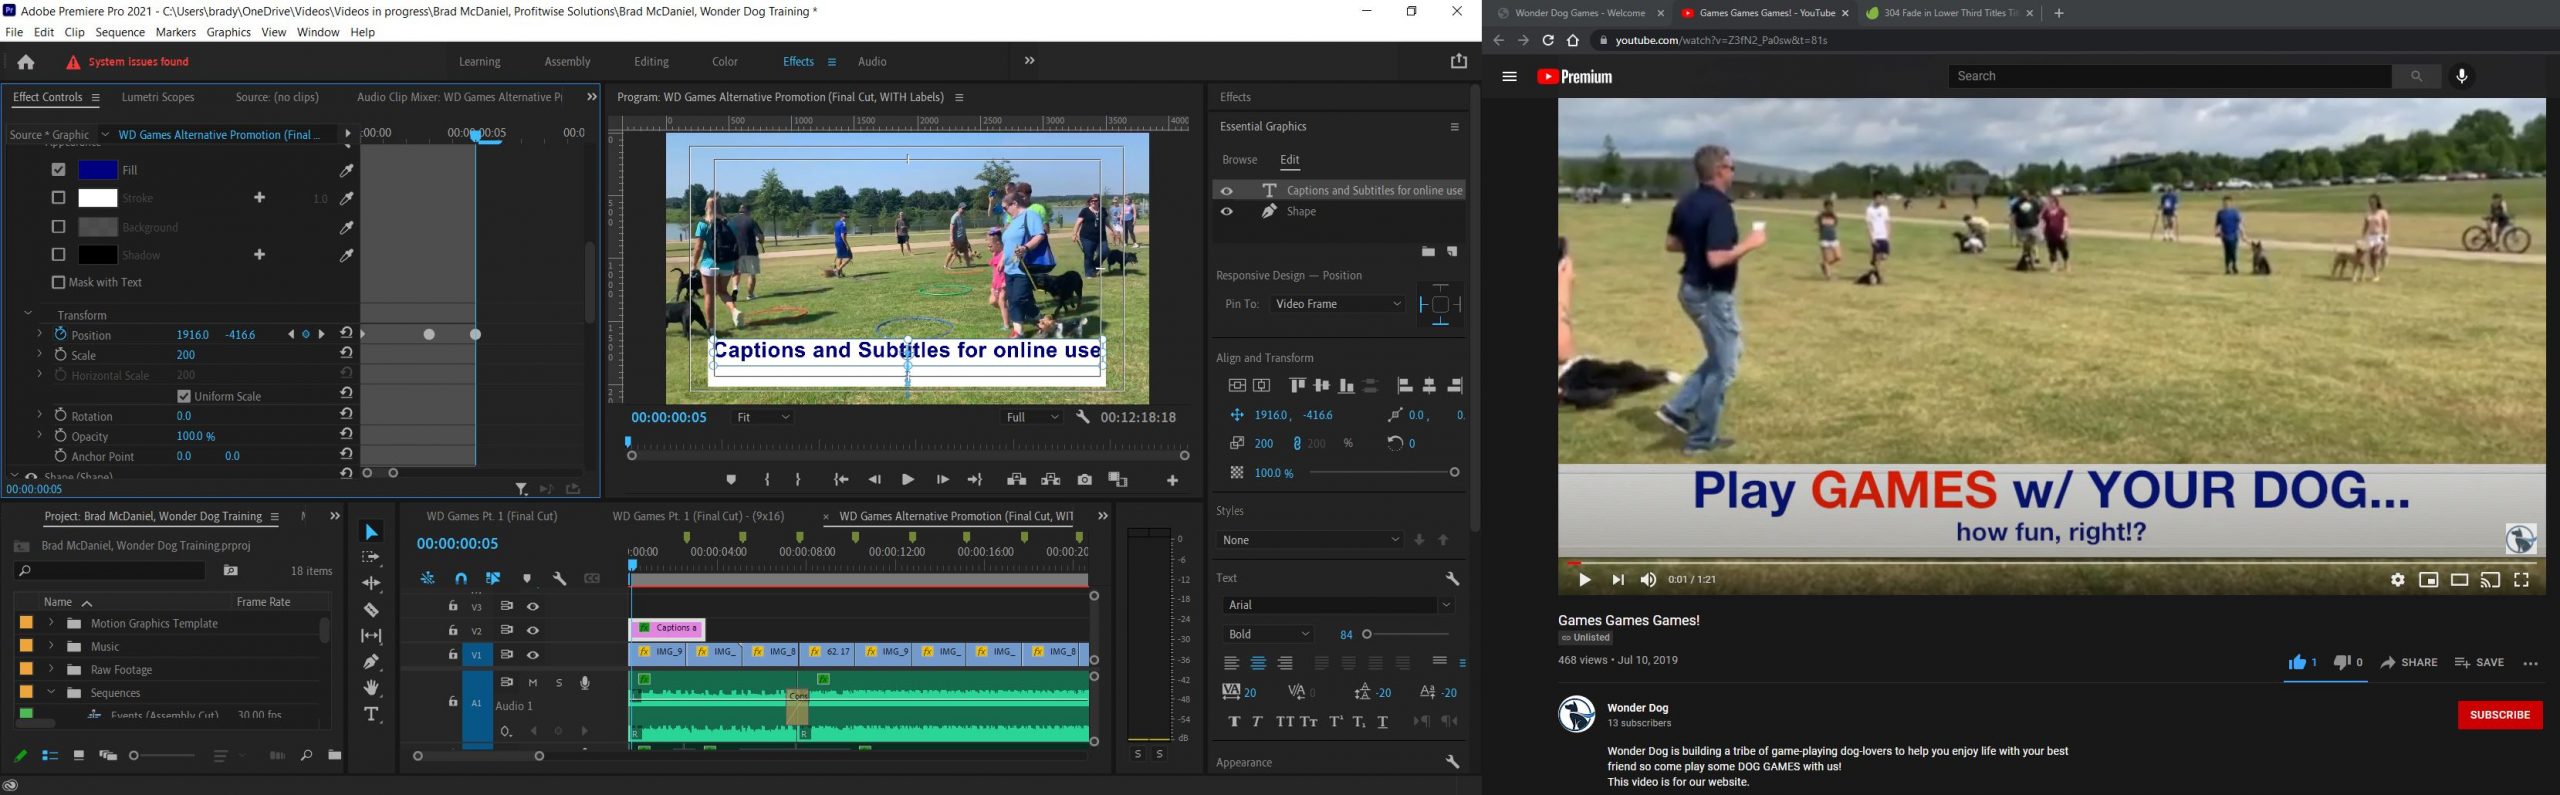Viewport: 2560px width, 795px height.
Task: Click the Fill color eyedropper
Action: coord(347,170)
